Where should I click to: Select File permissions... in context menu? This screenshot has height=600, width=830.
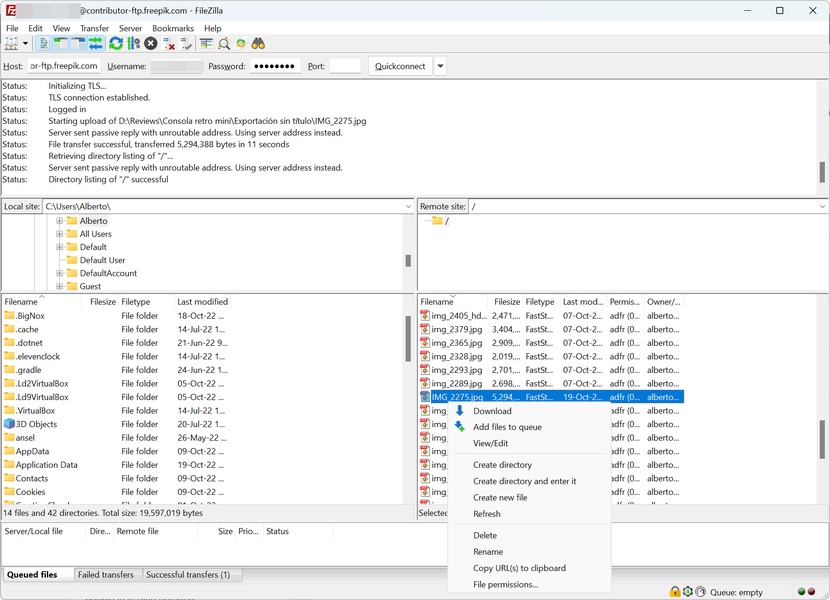pyautogui.click(x=505, y=584)
